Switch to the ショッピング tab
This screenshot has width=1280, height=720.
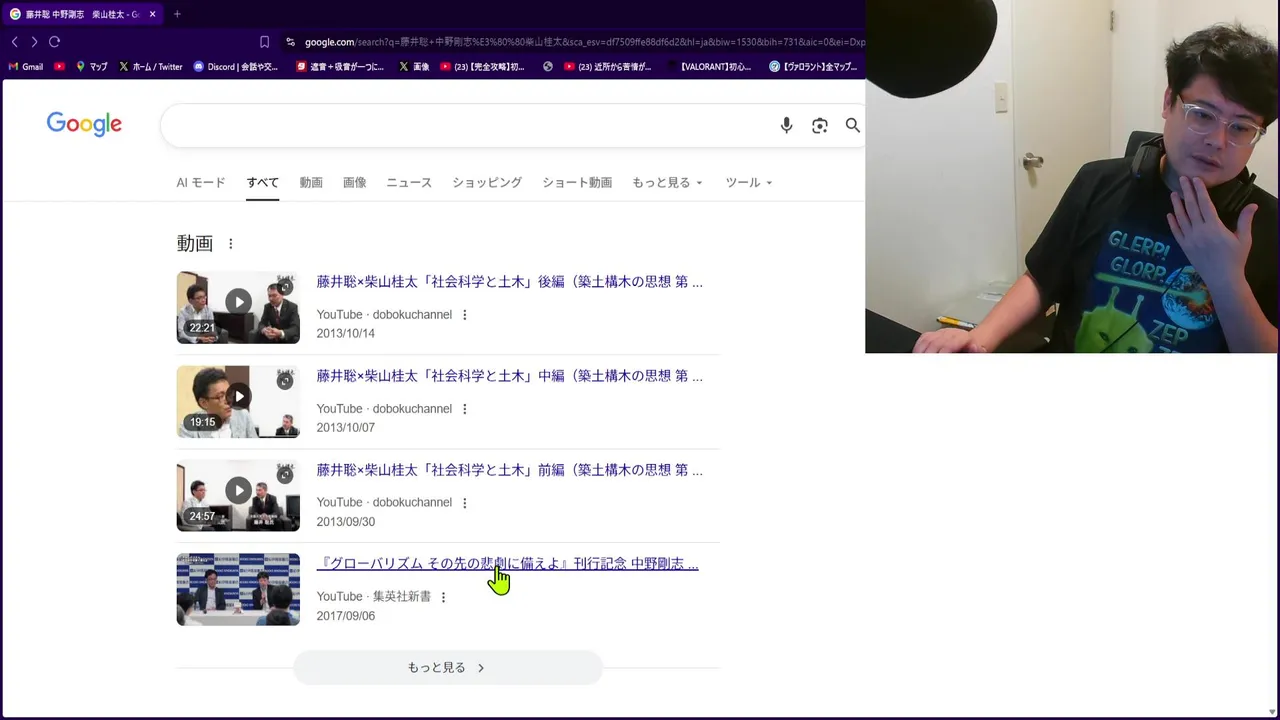pos(487,183)
